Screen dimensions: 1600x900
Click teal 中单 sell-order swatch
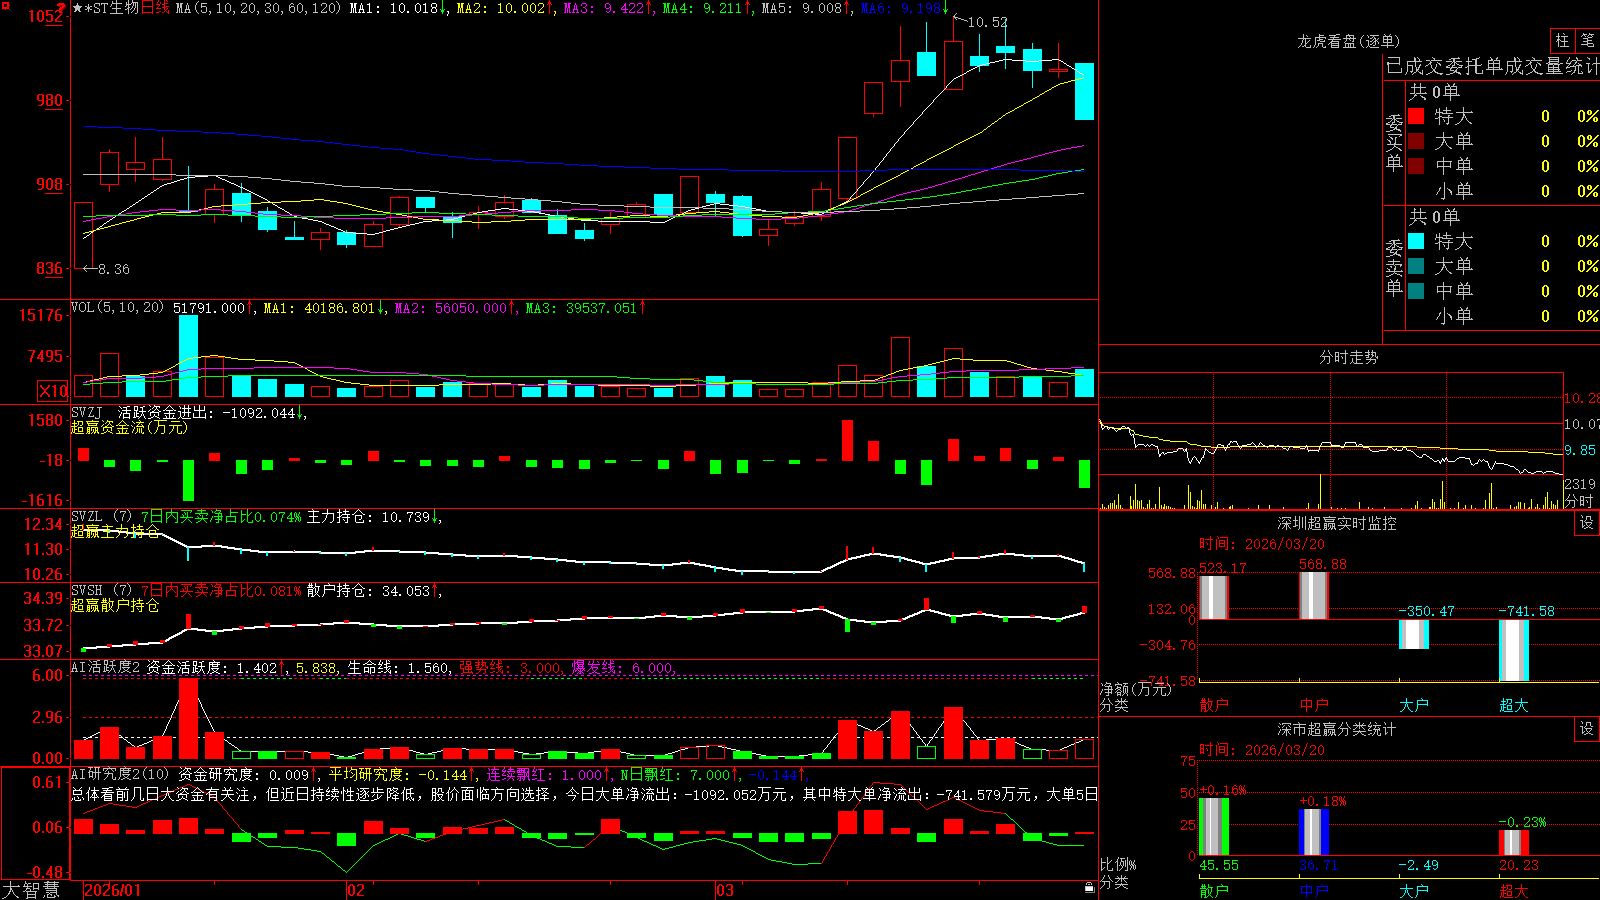coord(1416,291)
